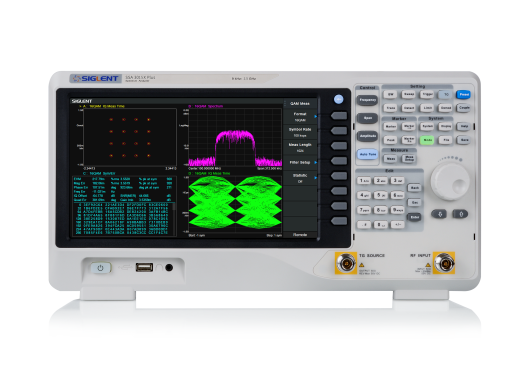
Task: Click the USB port on front panel
Action: tap(144, 267)
